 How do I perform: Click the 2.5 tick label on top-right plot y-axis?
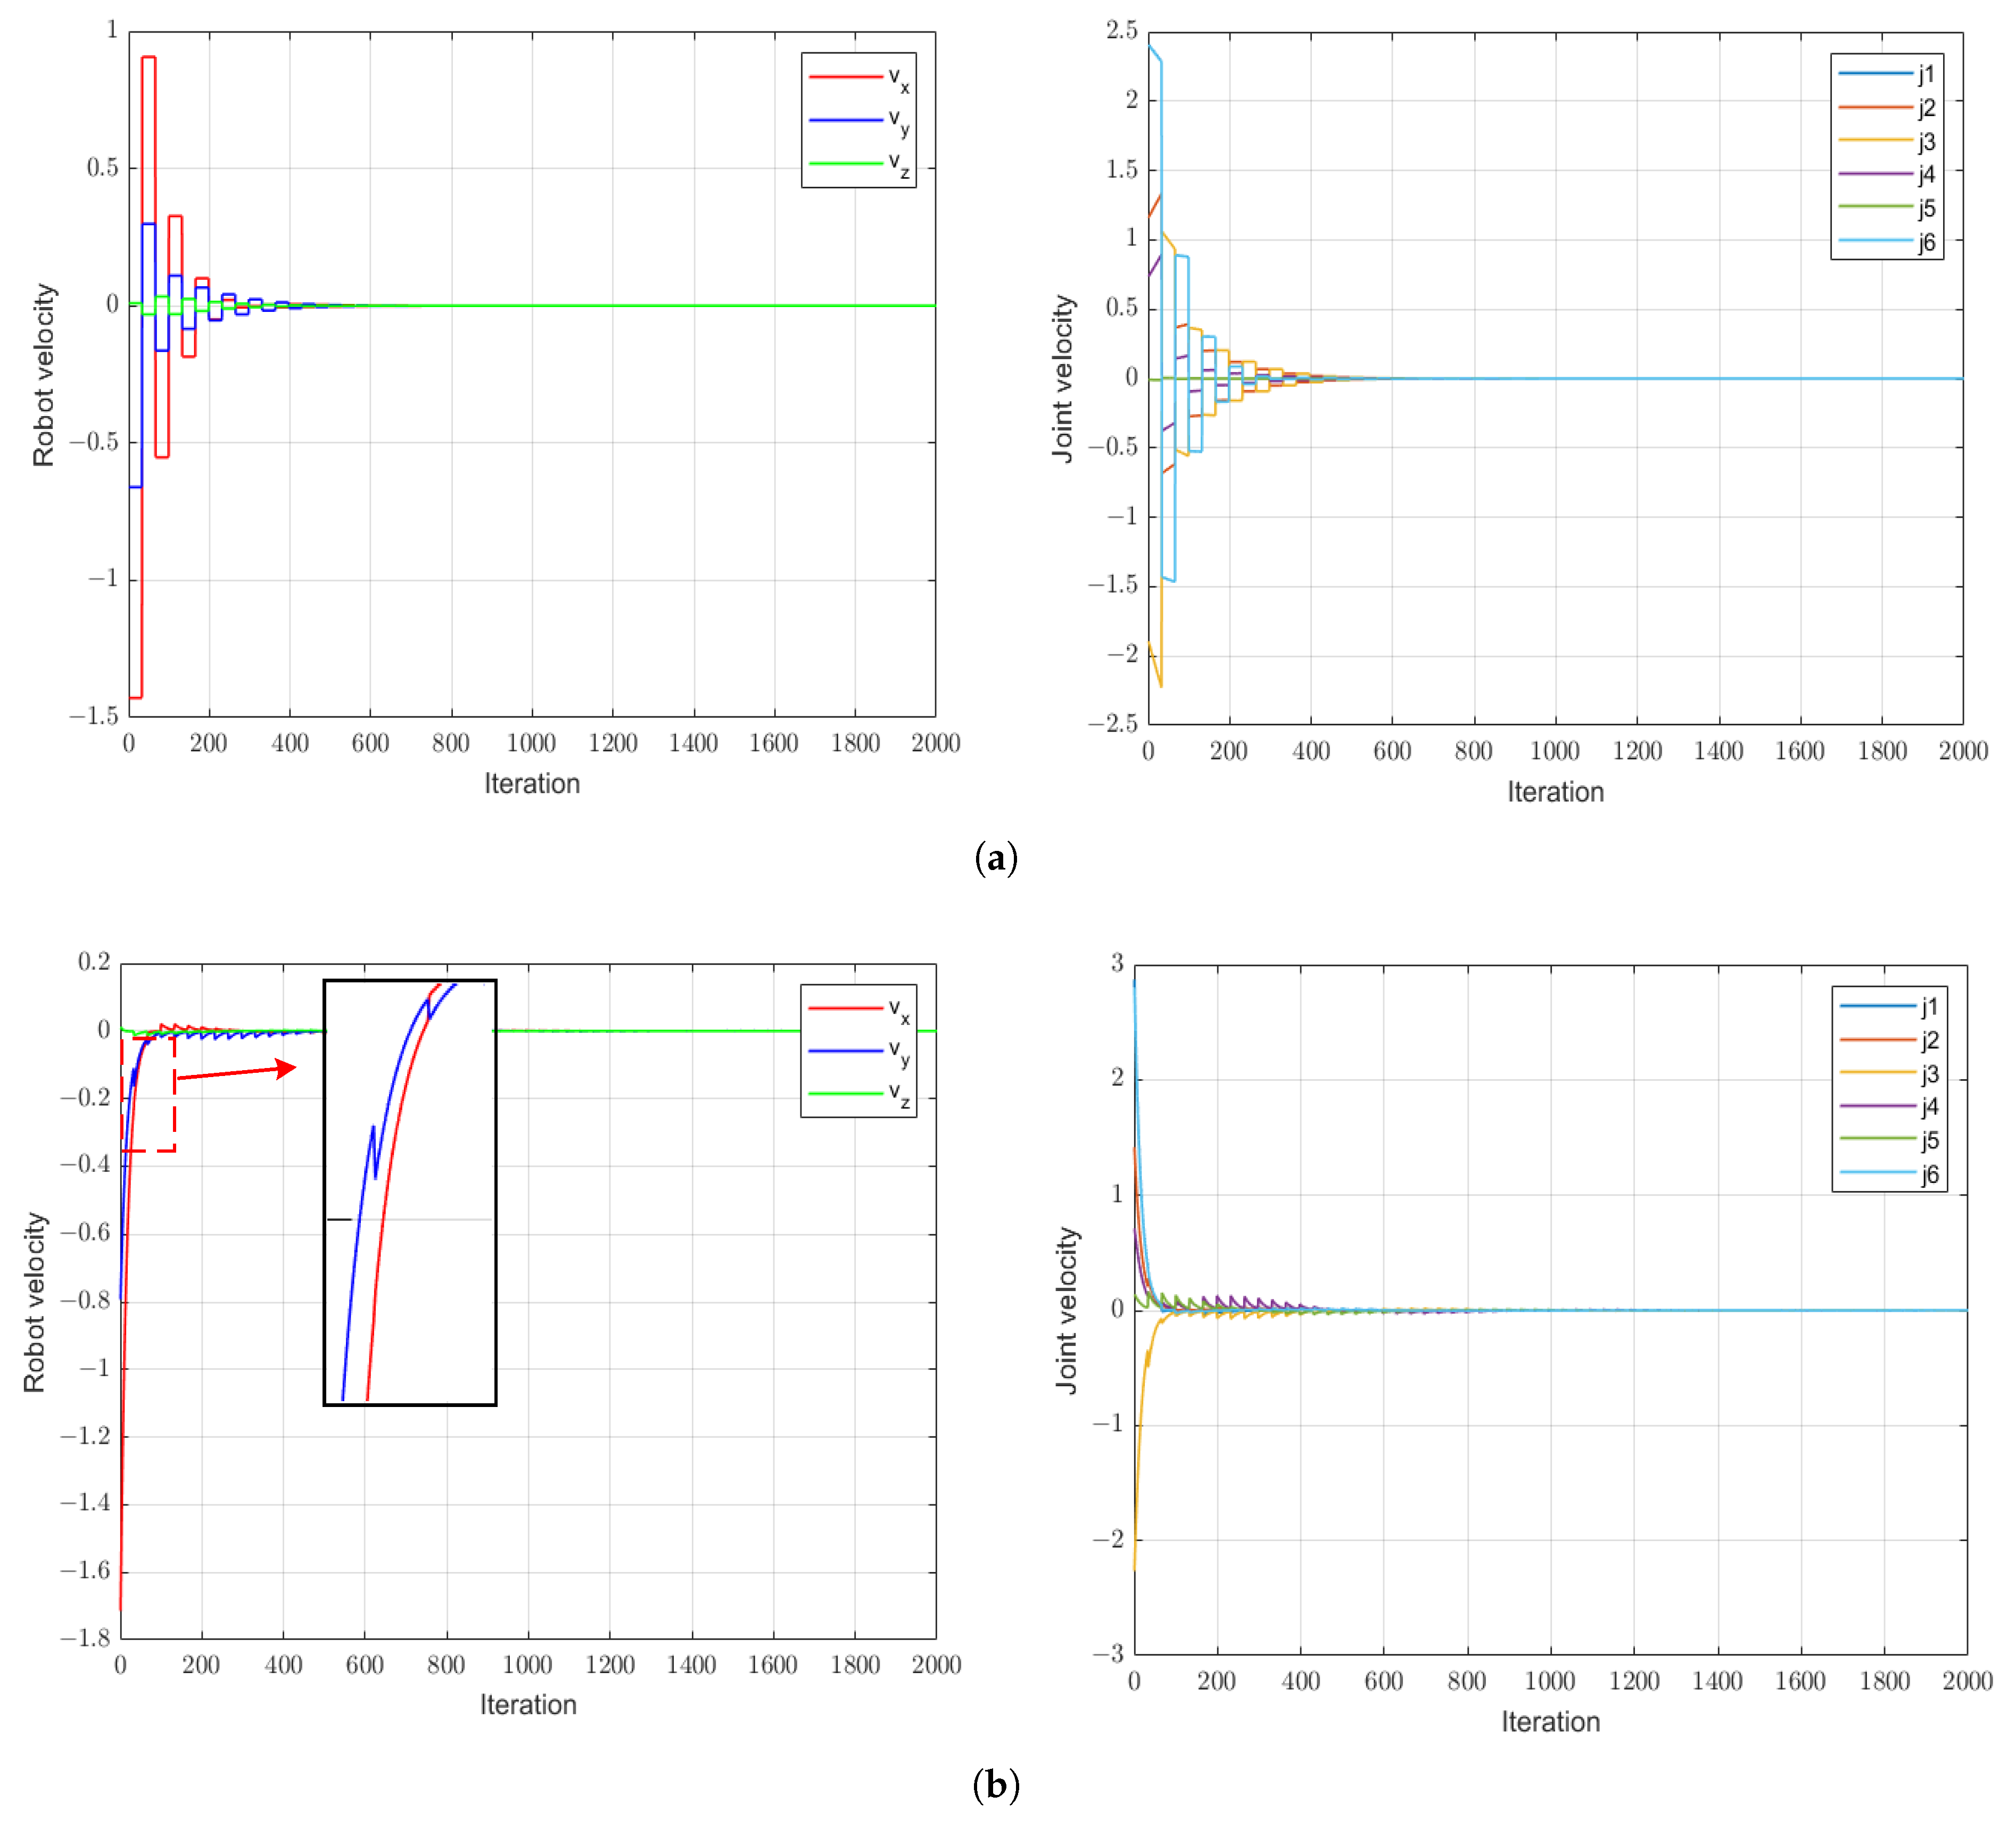click(1121, 31)
